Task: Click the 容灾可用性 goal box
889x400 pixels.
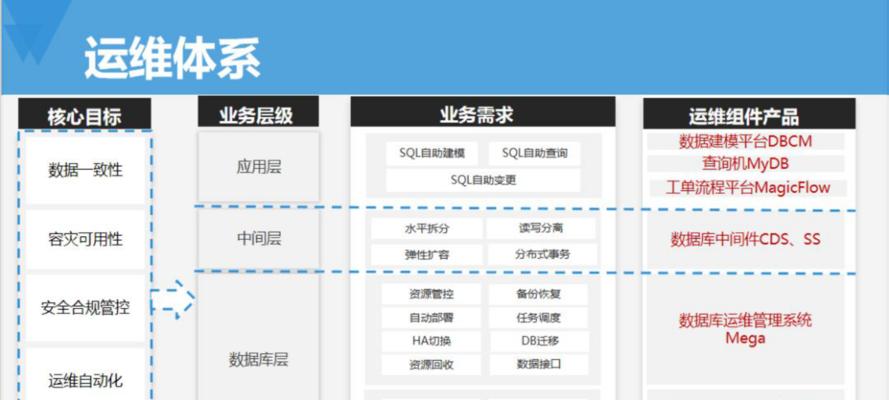Action: (85, 239)
